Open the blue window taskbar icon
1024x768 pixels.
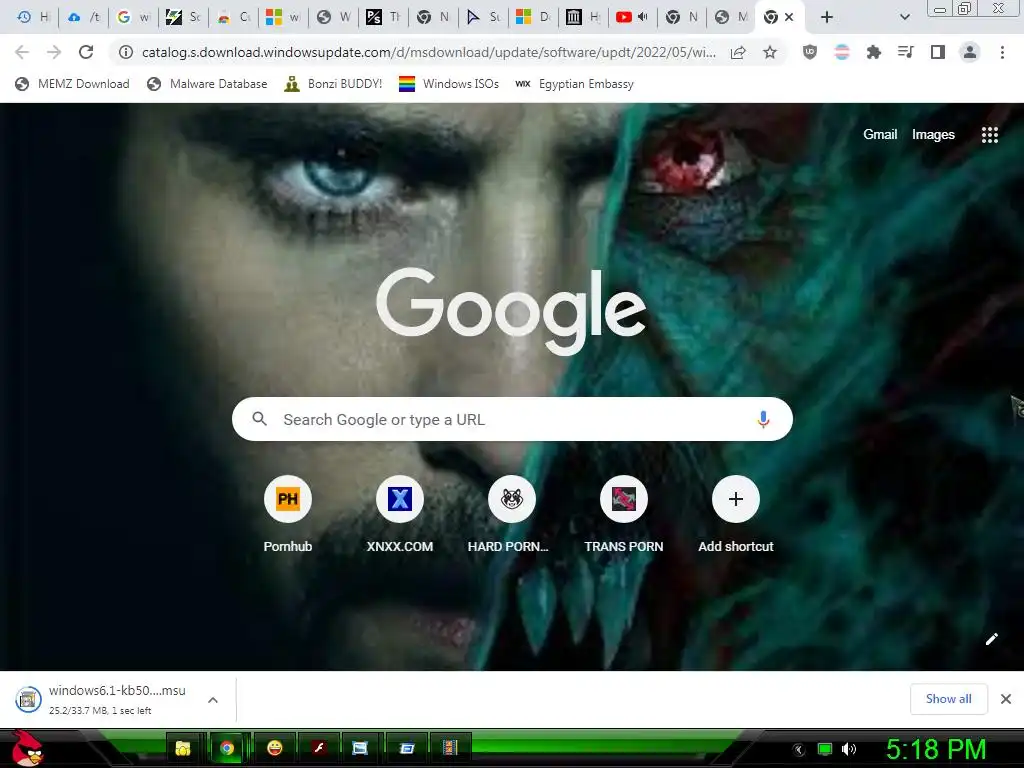coord(406,748)
